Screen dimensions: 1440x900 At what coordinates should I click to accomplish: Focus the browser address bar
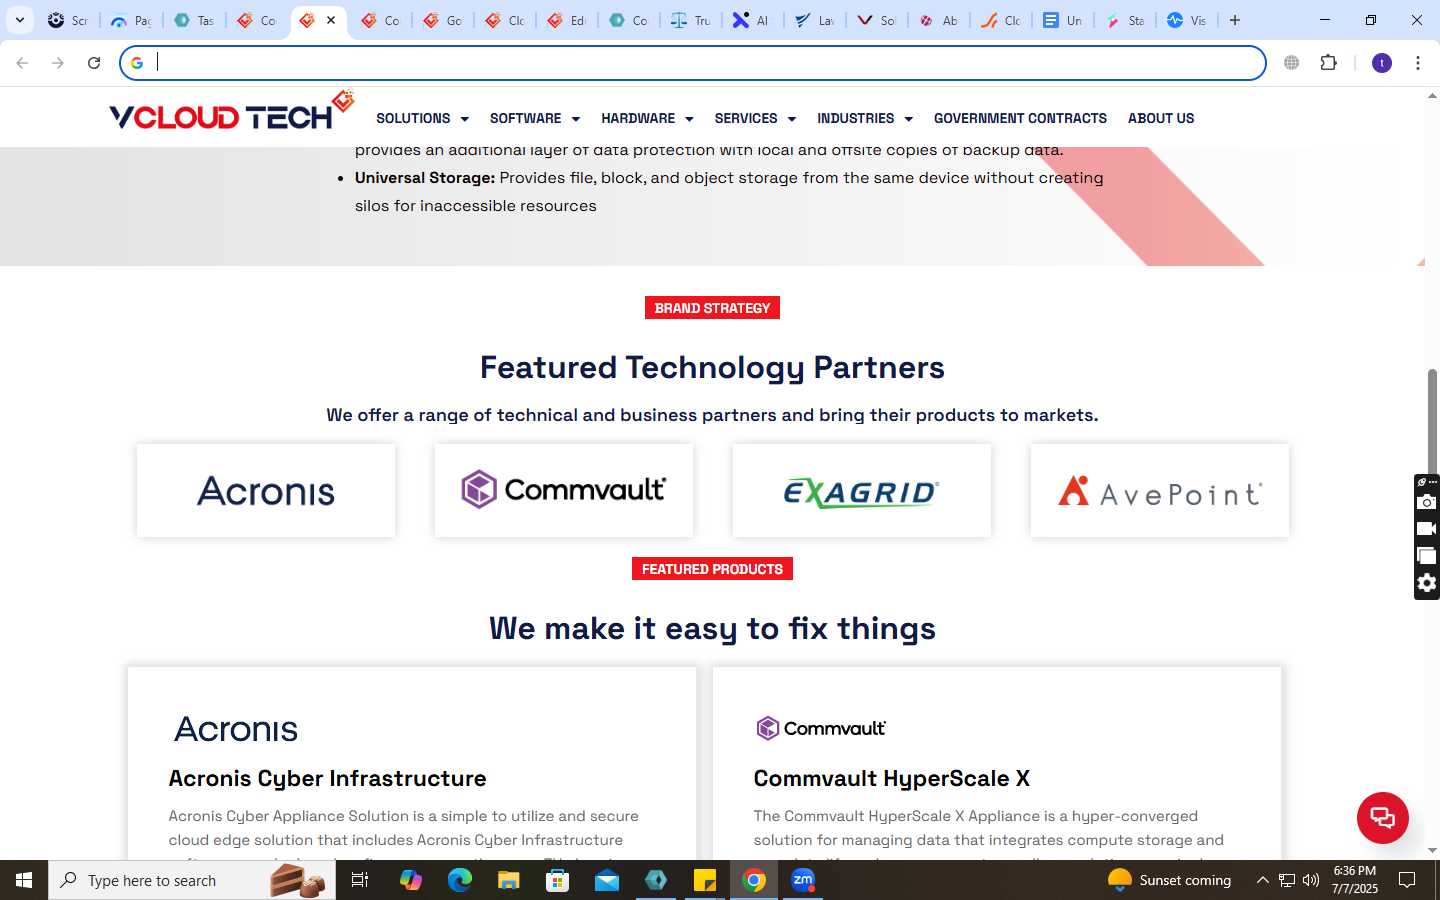(x=693, y=63)
